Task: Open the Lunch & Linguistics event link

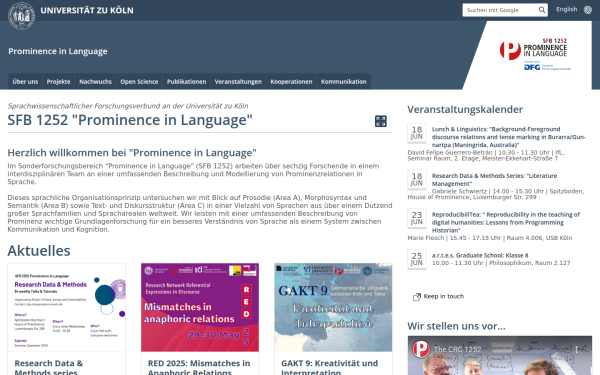Action: point(508,137)
